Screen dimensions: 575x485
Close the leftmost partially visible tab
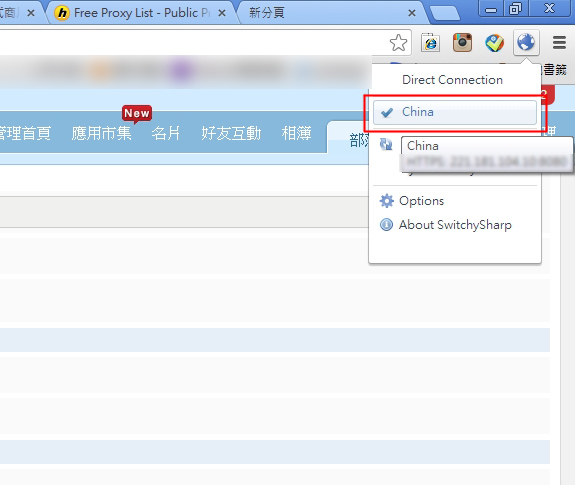click(31, 13)
